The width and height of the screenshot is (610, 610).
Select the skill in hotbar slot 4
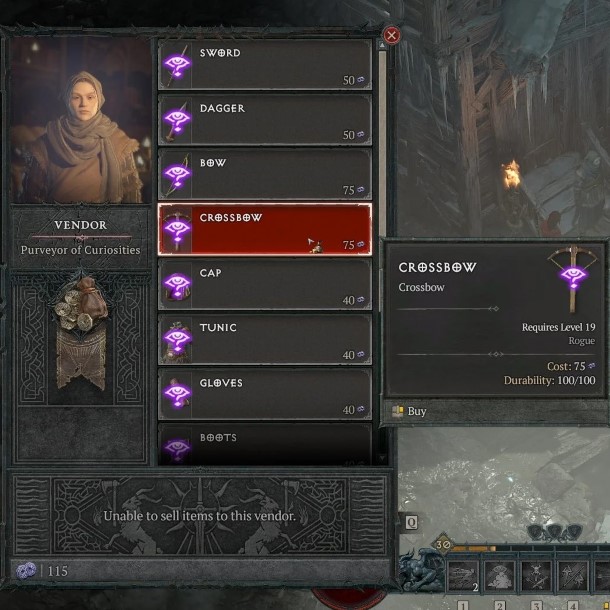coord(573,577)
